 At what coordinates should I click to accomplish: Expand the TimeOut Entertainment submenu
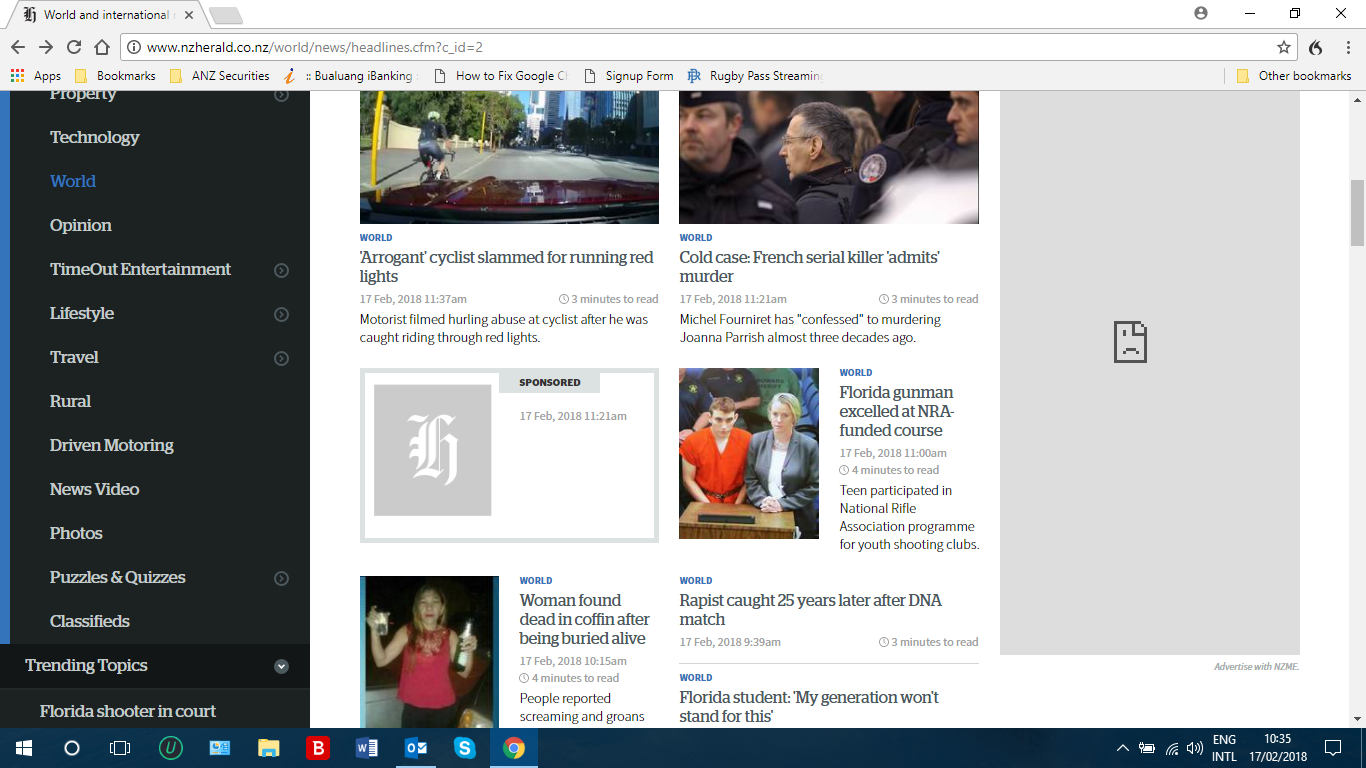281,270
